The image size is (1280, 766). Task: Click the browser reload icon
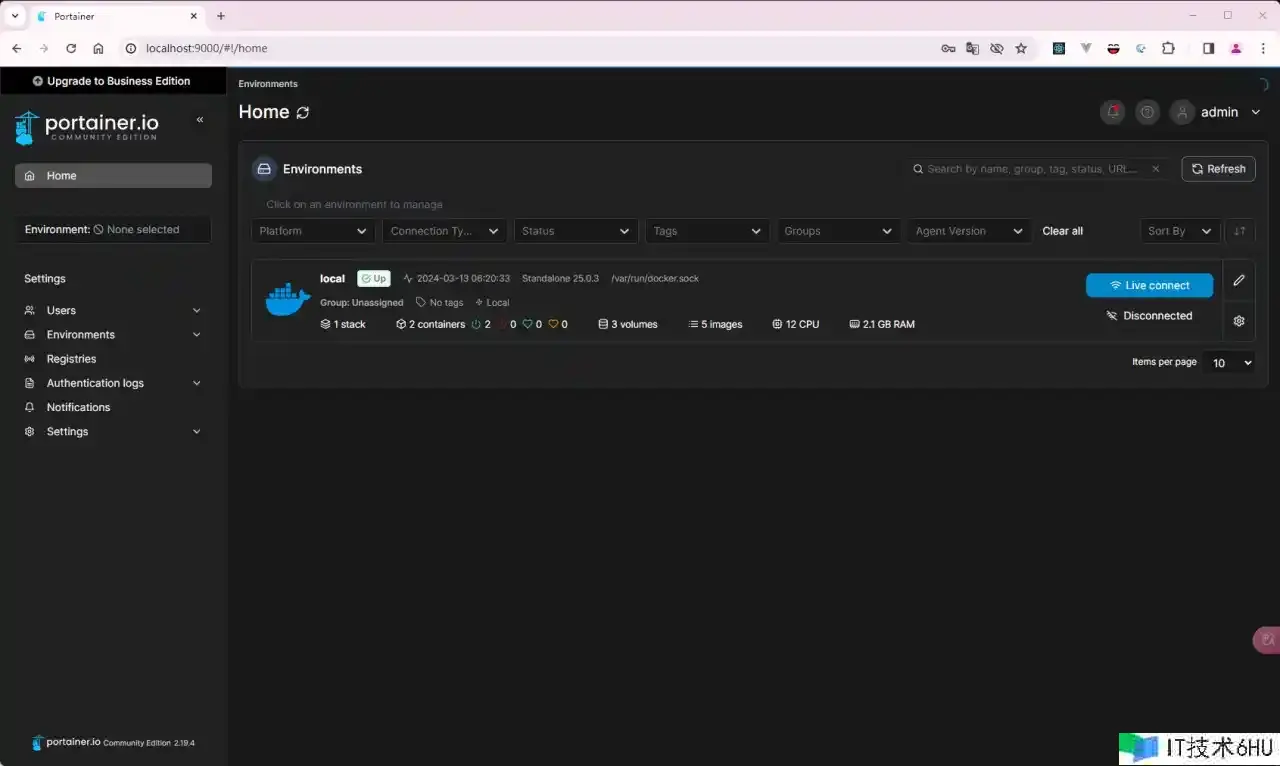coord(71,48)
